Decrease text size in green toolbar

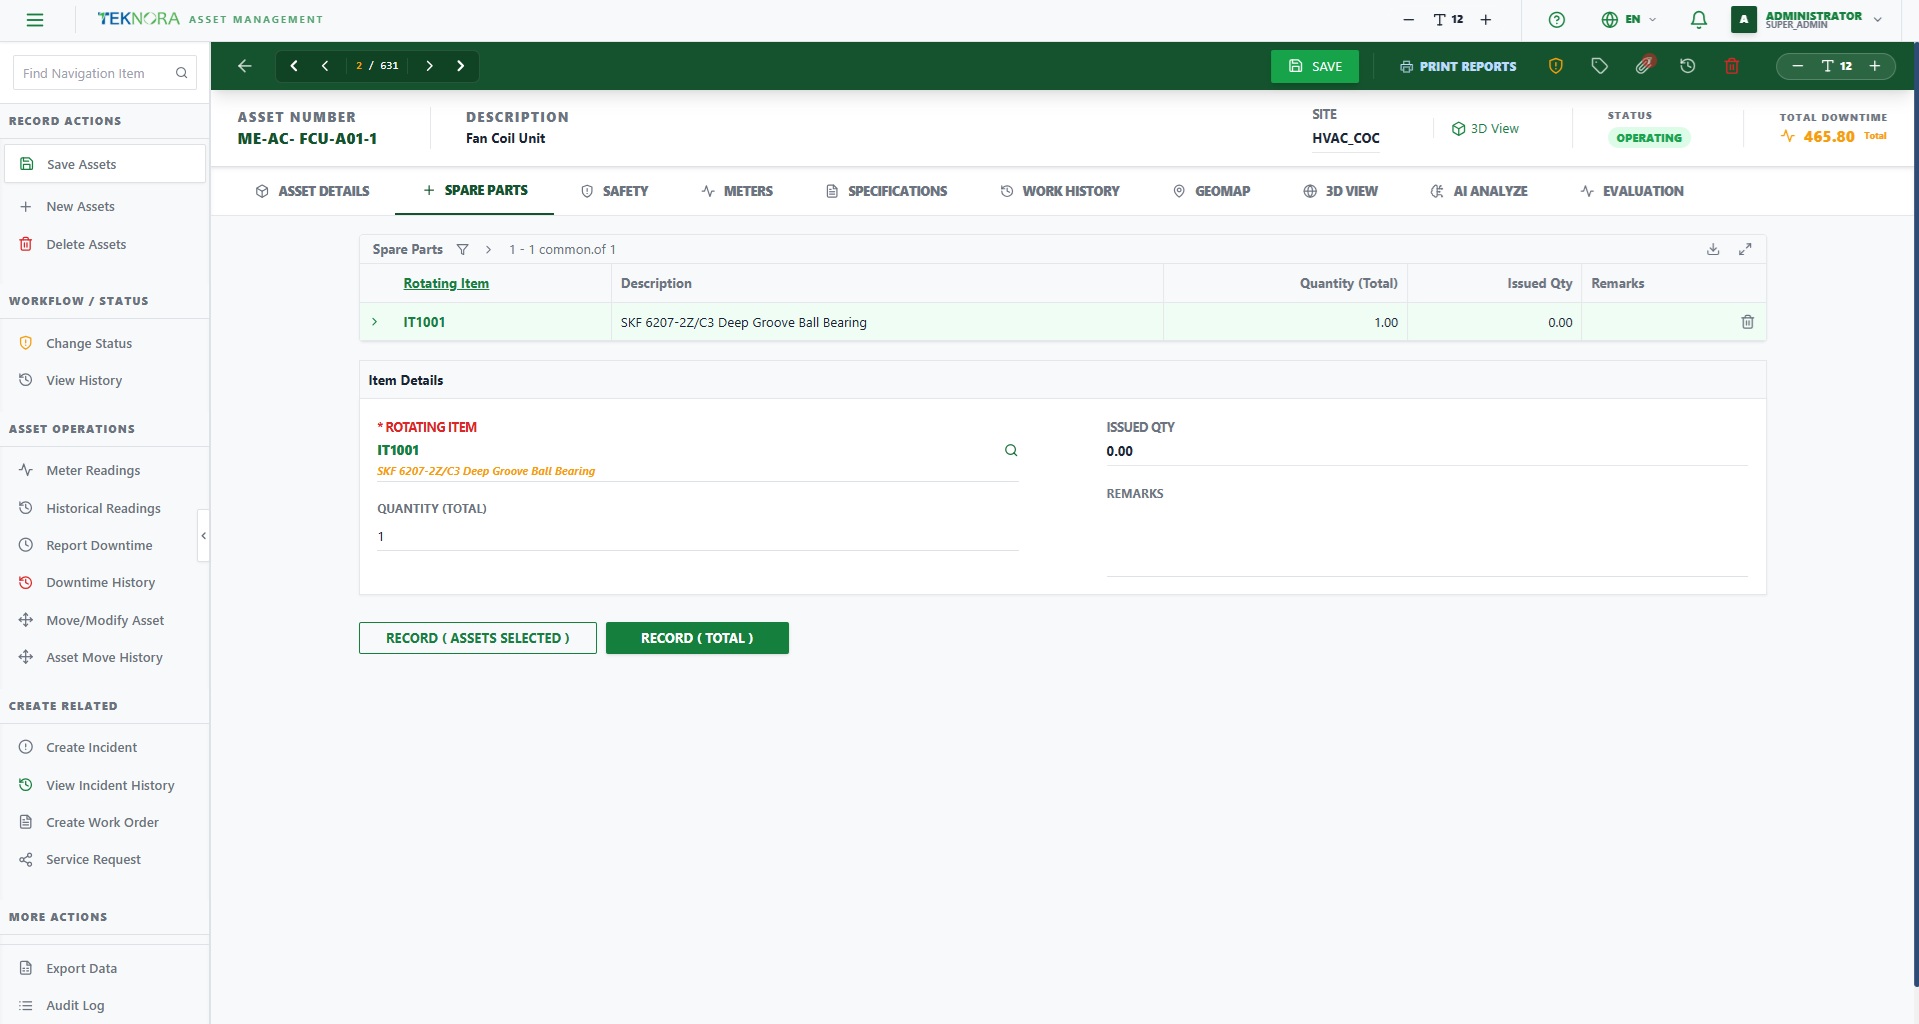point(1798,66)
